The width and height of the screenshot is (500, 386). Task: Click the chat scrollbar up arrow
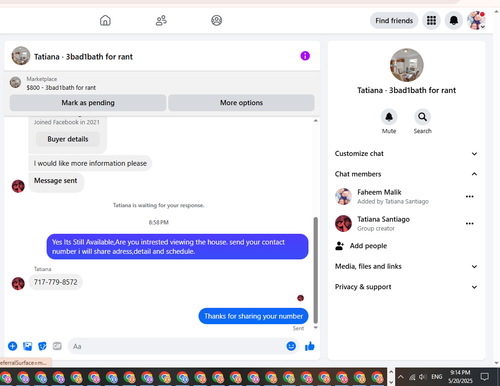[315, 121]
